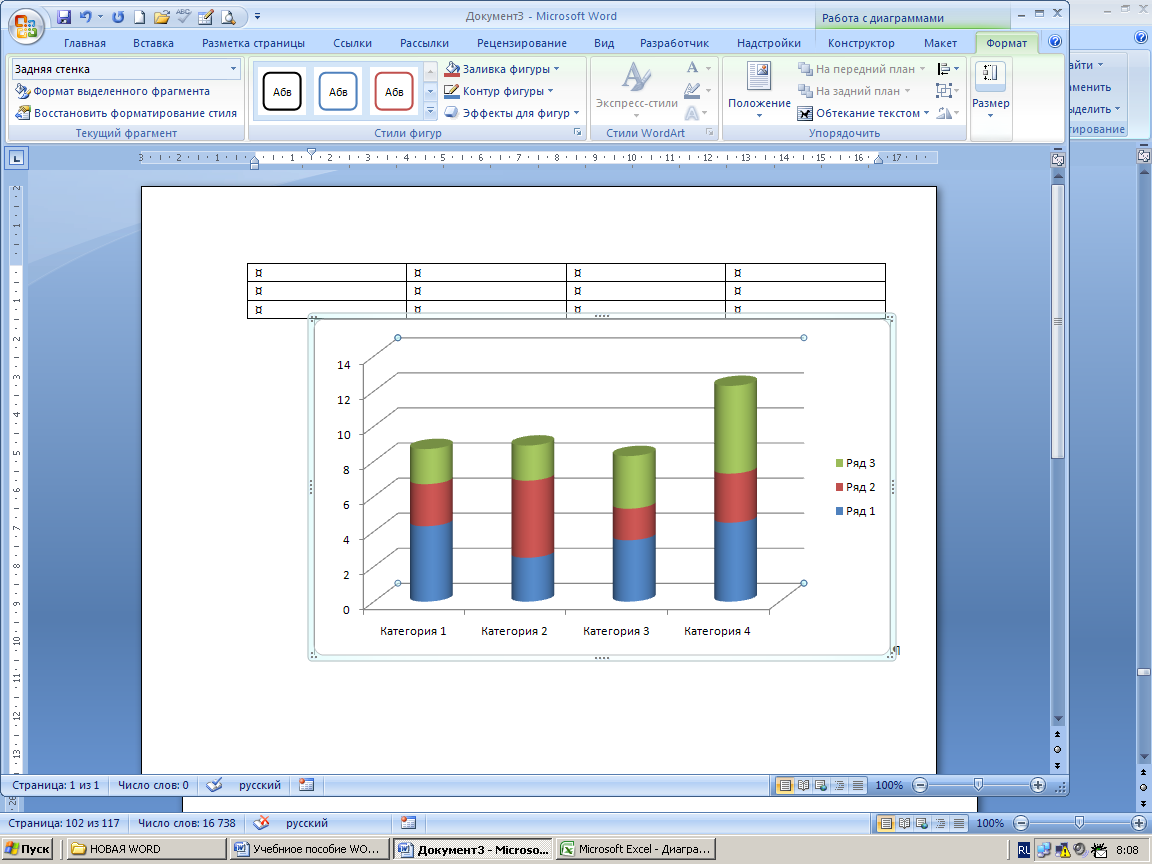Click the Word Help question mark icon
This screenshot has width=1152, height=864.
[x=1055, y=42]
